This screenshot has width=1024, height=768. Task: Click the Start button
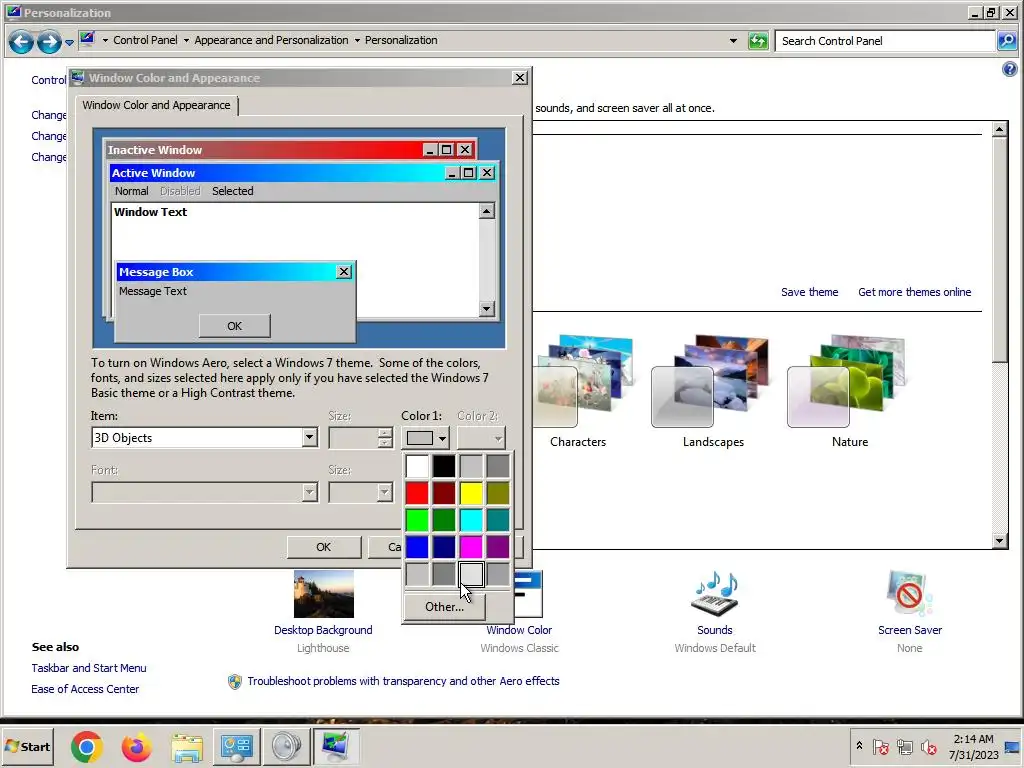pyautogui.click(x=27, y=746)
